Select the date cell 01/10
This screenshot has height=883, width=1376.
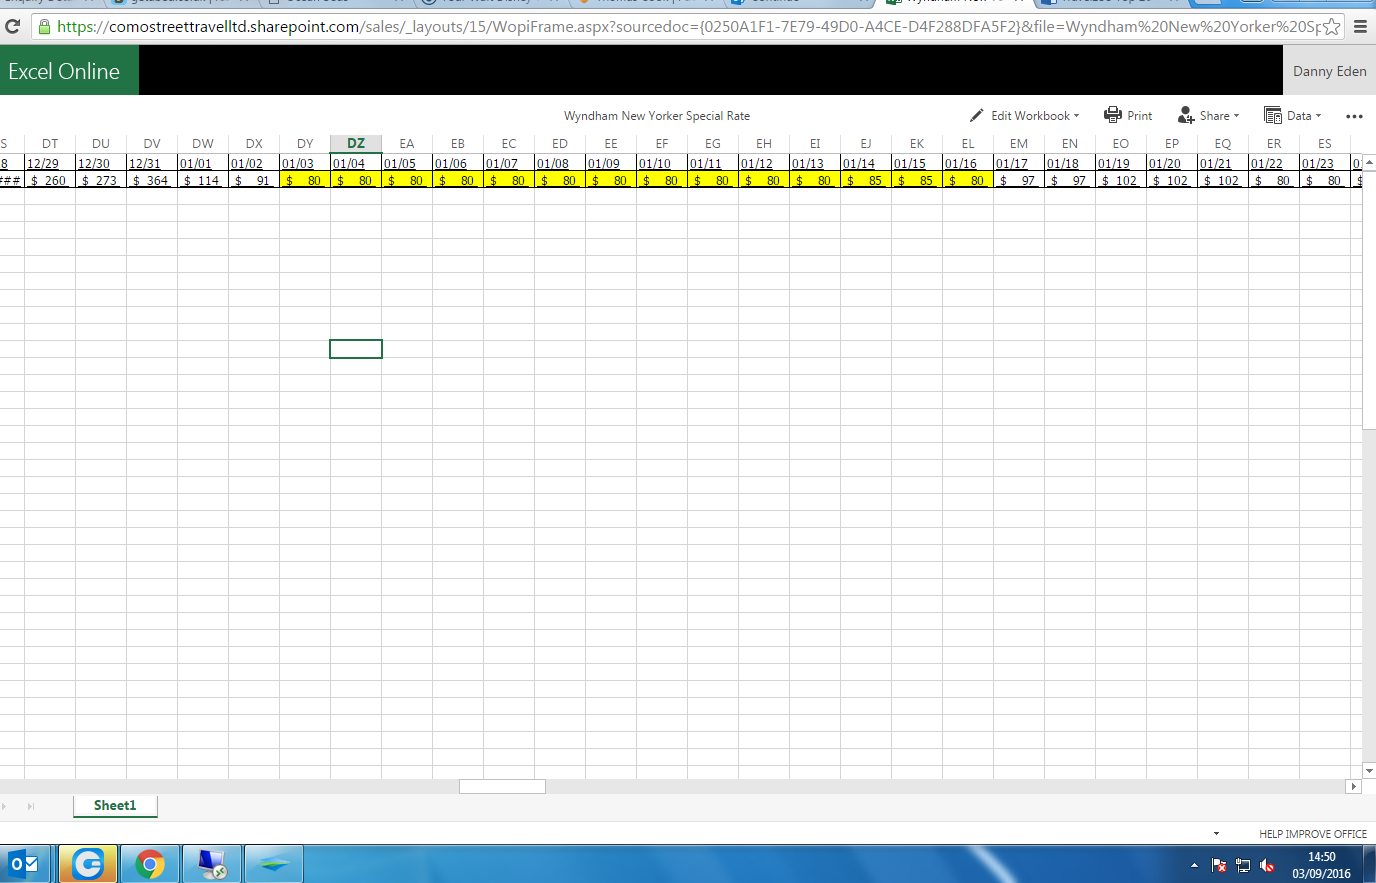point(662,163)
